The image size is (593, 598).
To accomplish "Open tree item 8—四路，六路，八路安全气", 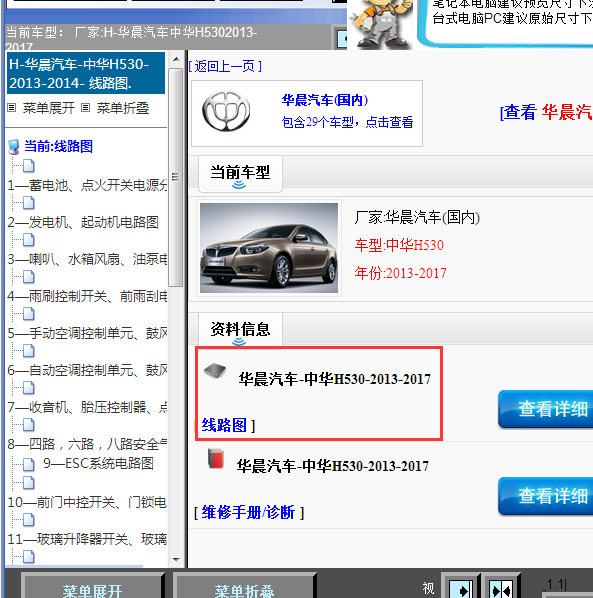I will tap(87, 444).
